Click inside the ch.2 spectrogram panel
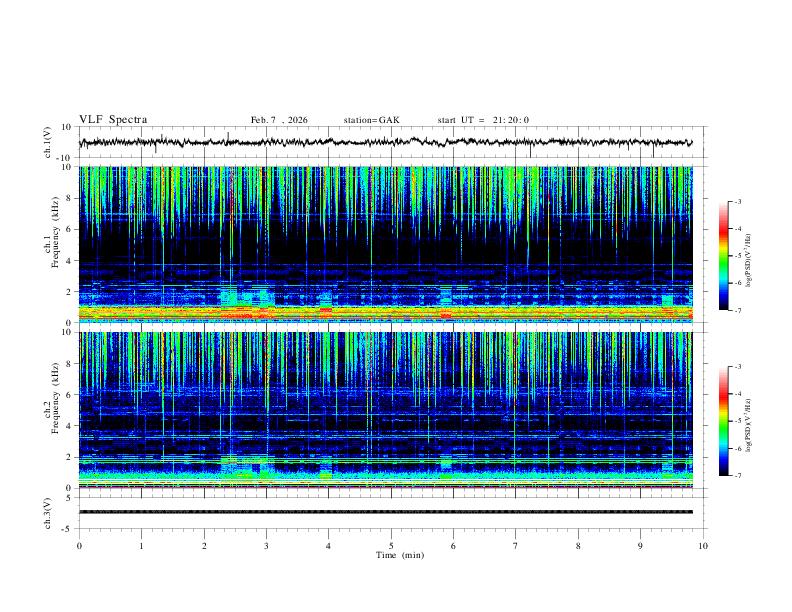792x612 pixels. [385, 410]
